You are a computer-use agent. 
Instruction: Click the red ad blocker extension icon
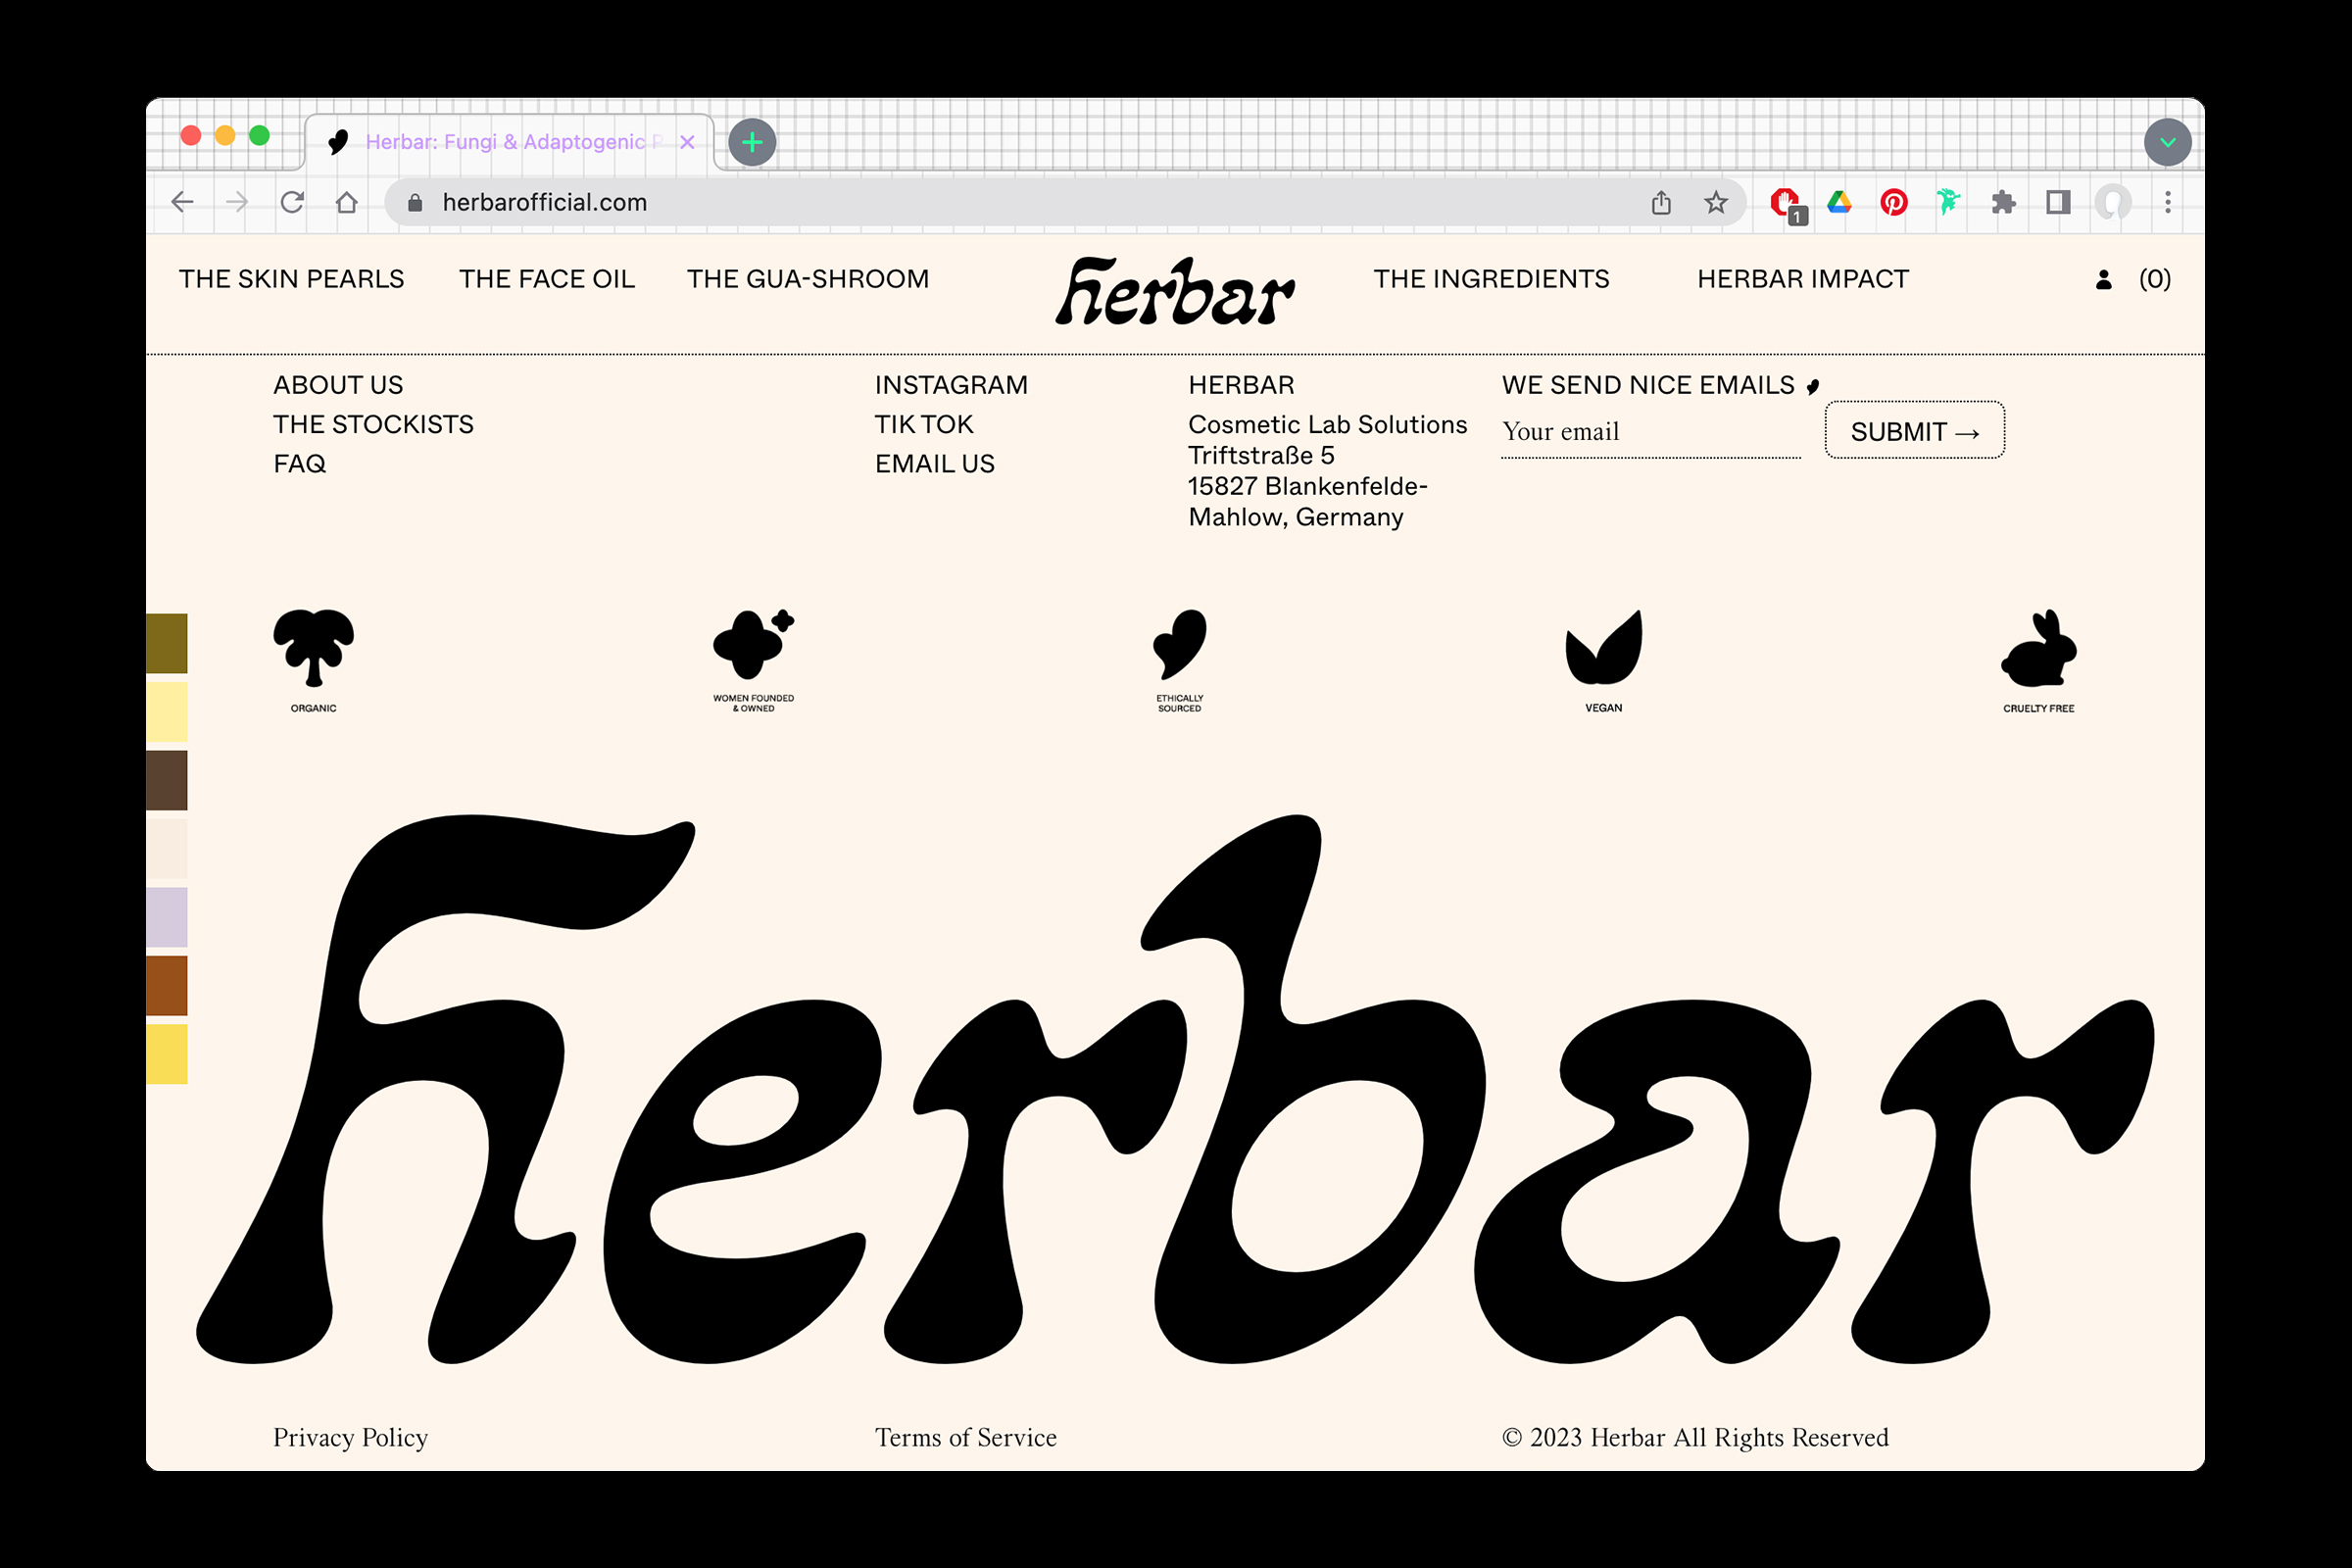coord(1784,202)
